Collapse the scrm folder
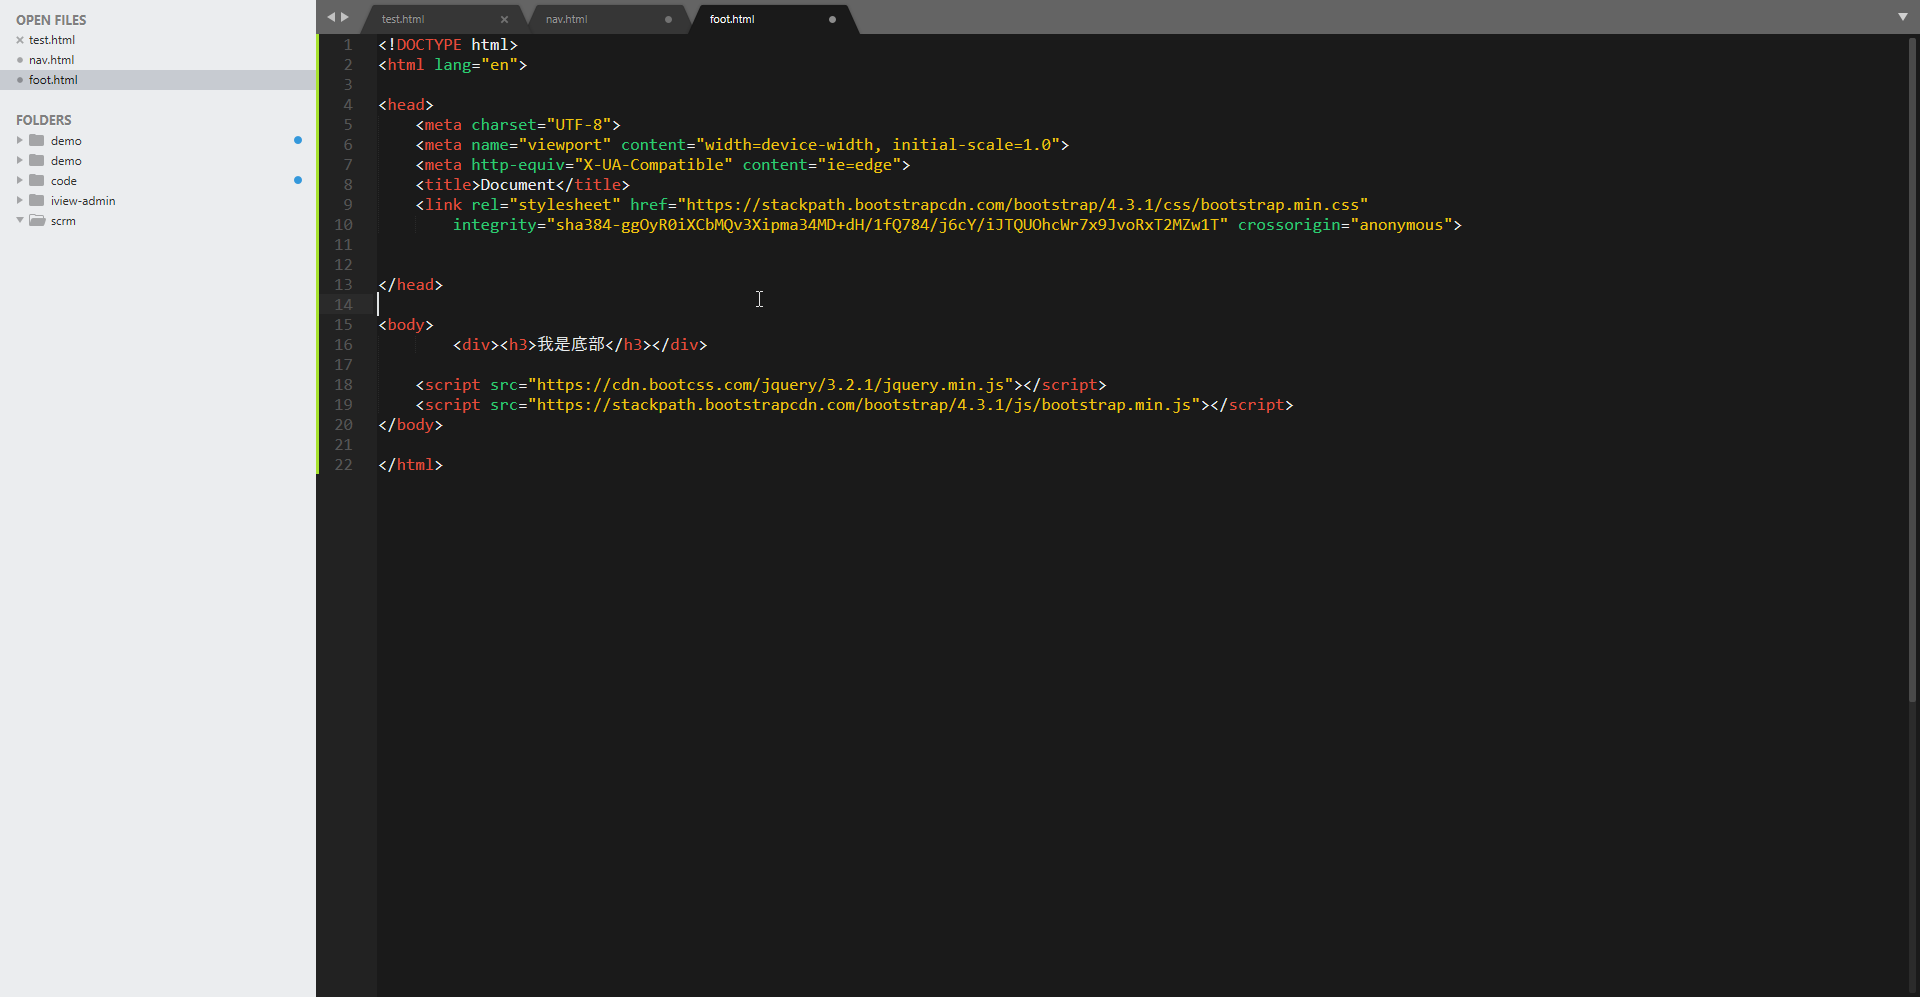This screenshot has height=997, width=1920. coord(20,220)
